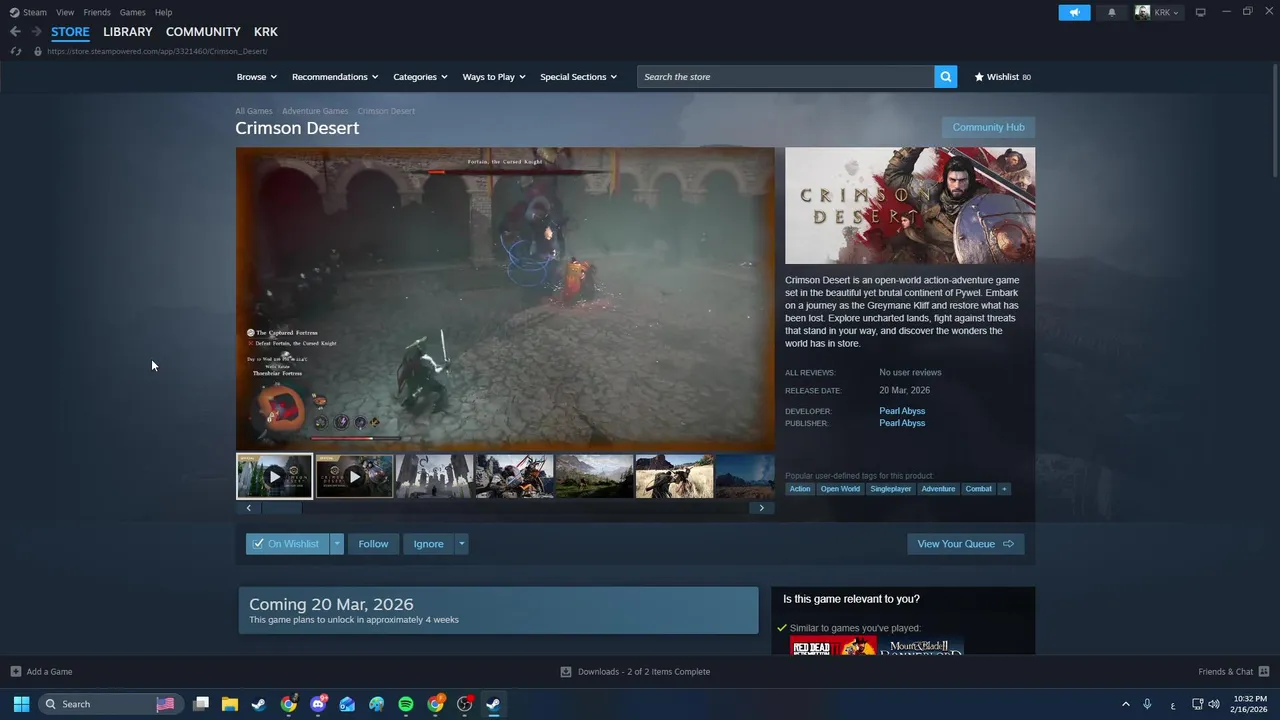Click the Ignore button

click(x=428, y=544)
